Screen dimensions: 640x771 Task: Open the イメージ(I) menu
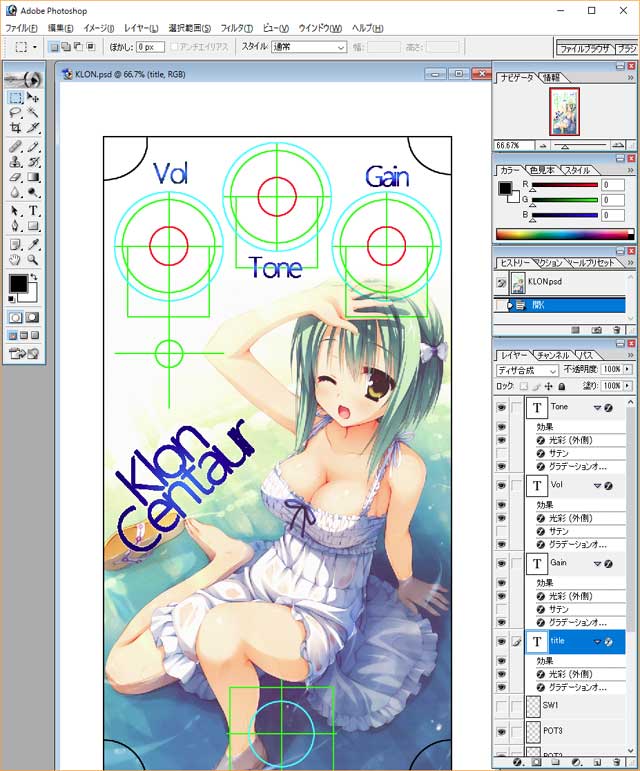98,28
